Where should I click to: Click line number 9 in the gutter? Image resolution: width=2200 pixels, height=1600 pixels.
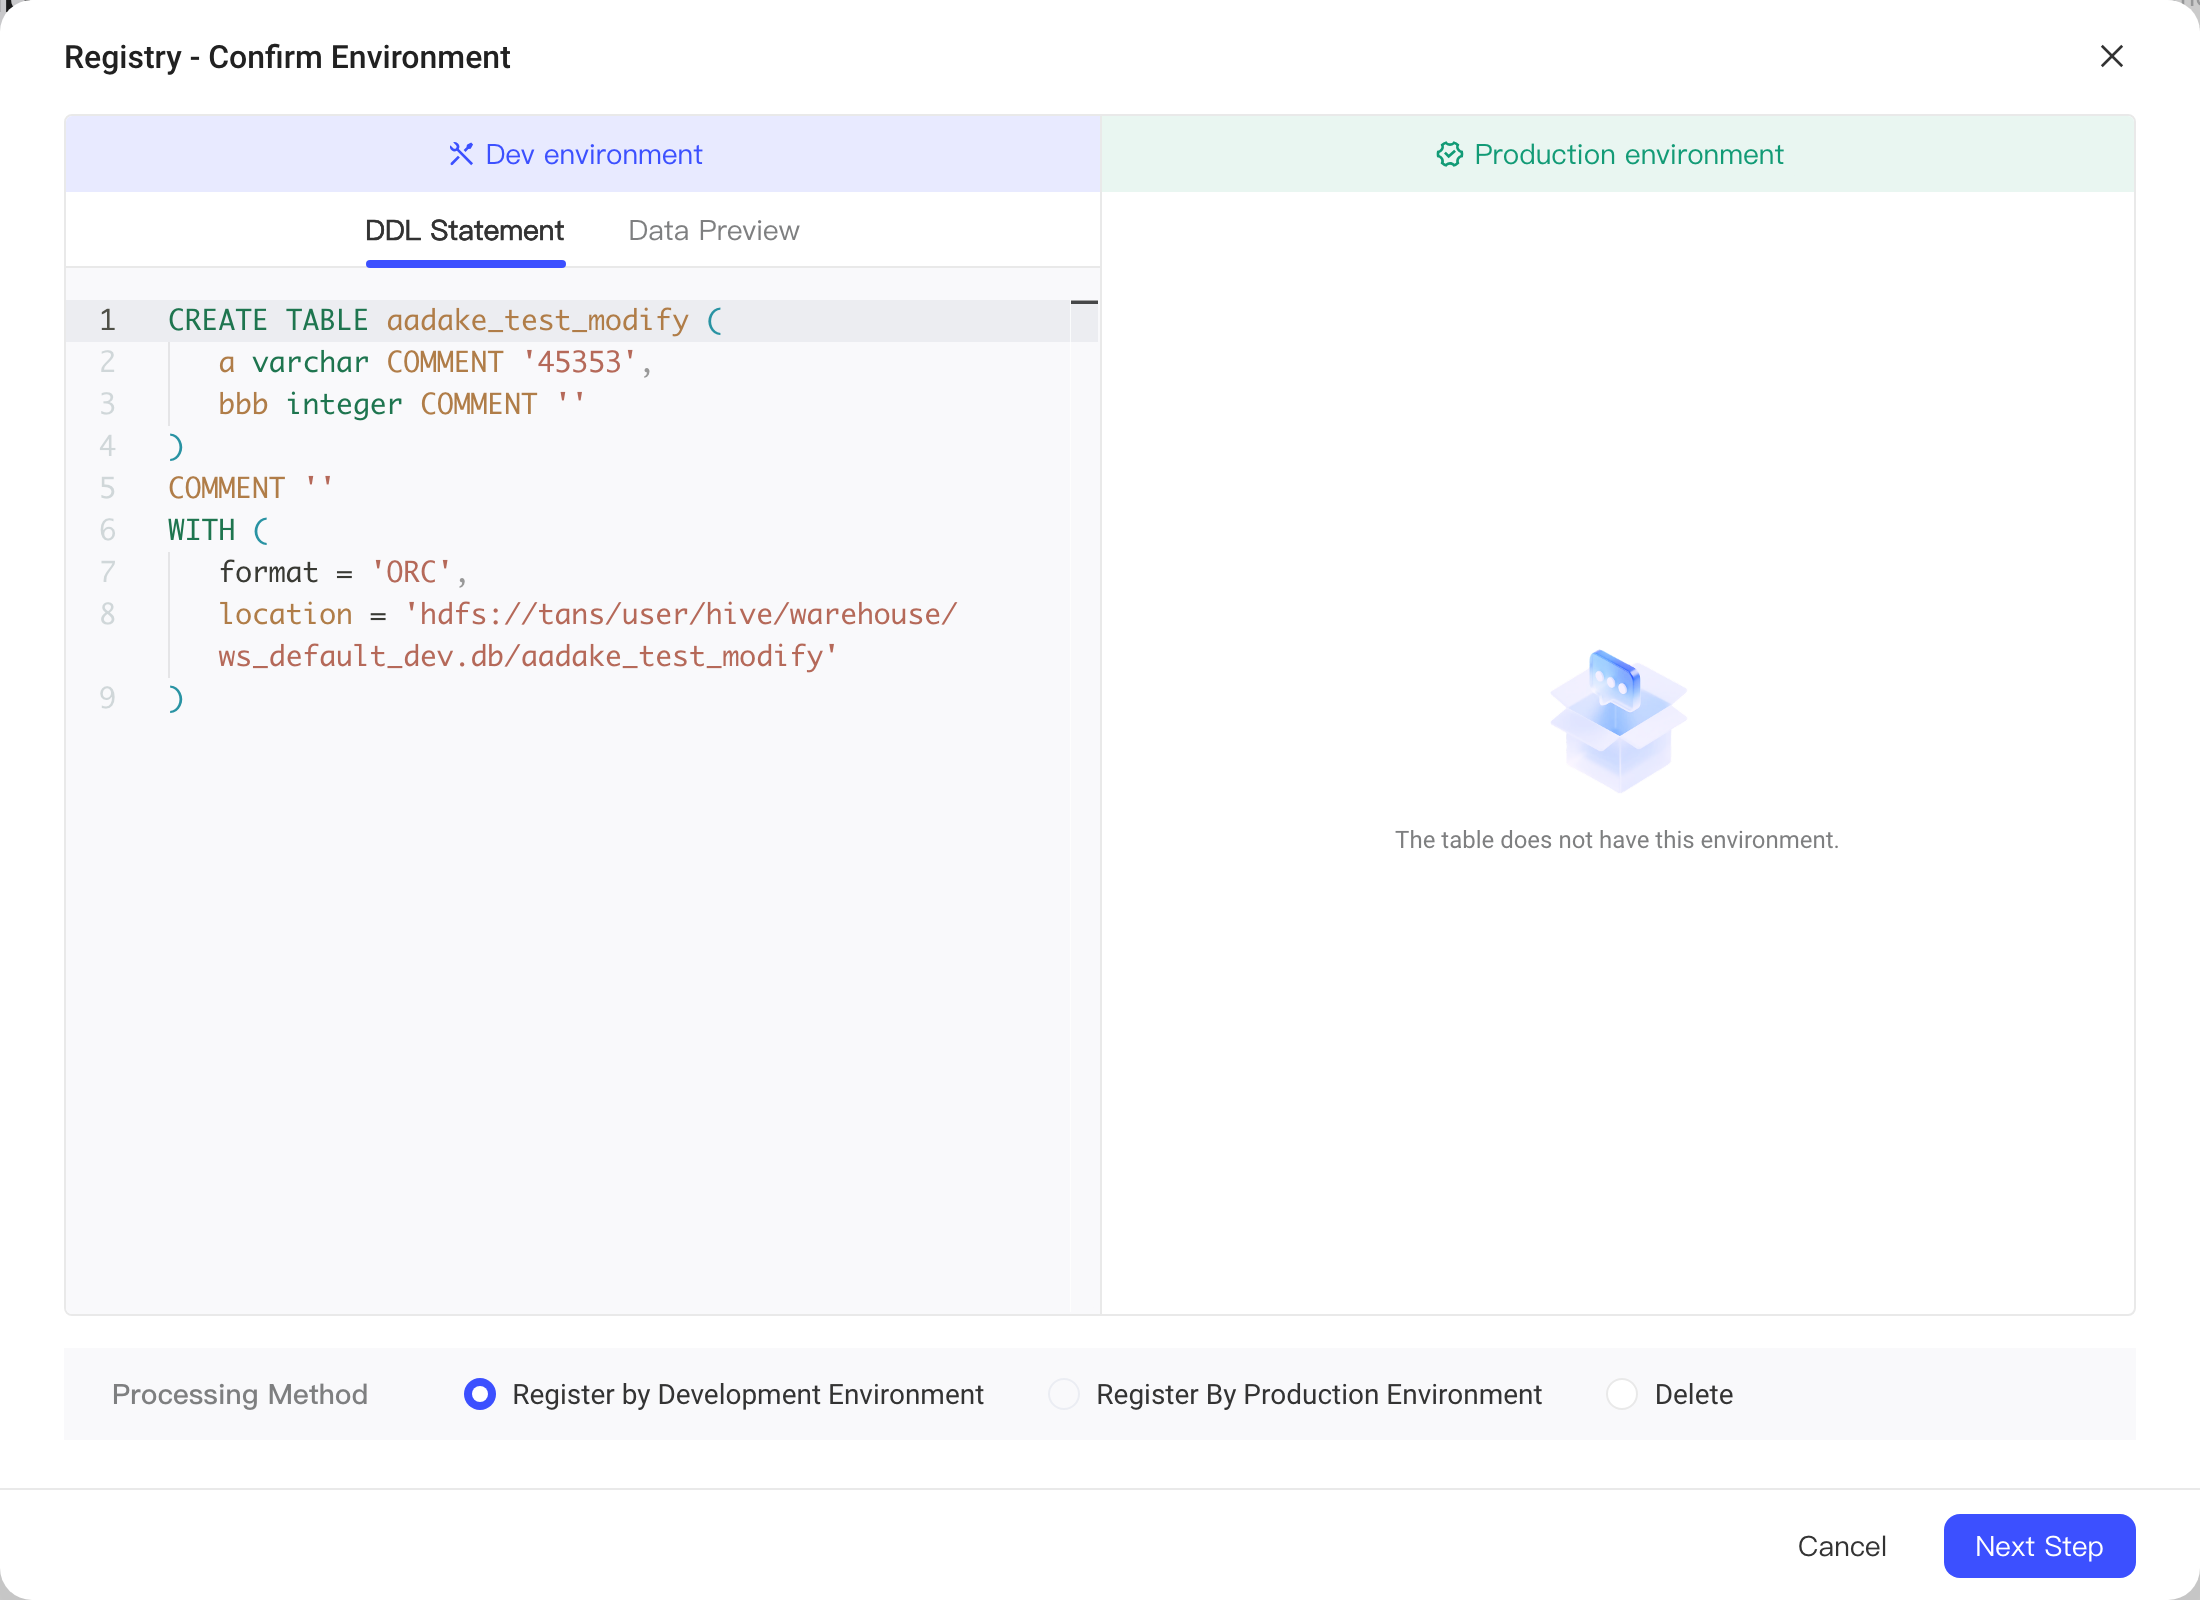pyautogui.click(x=107, y=698)
